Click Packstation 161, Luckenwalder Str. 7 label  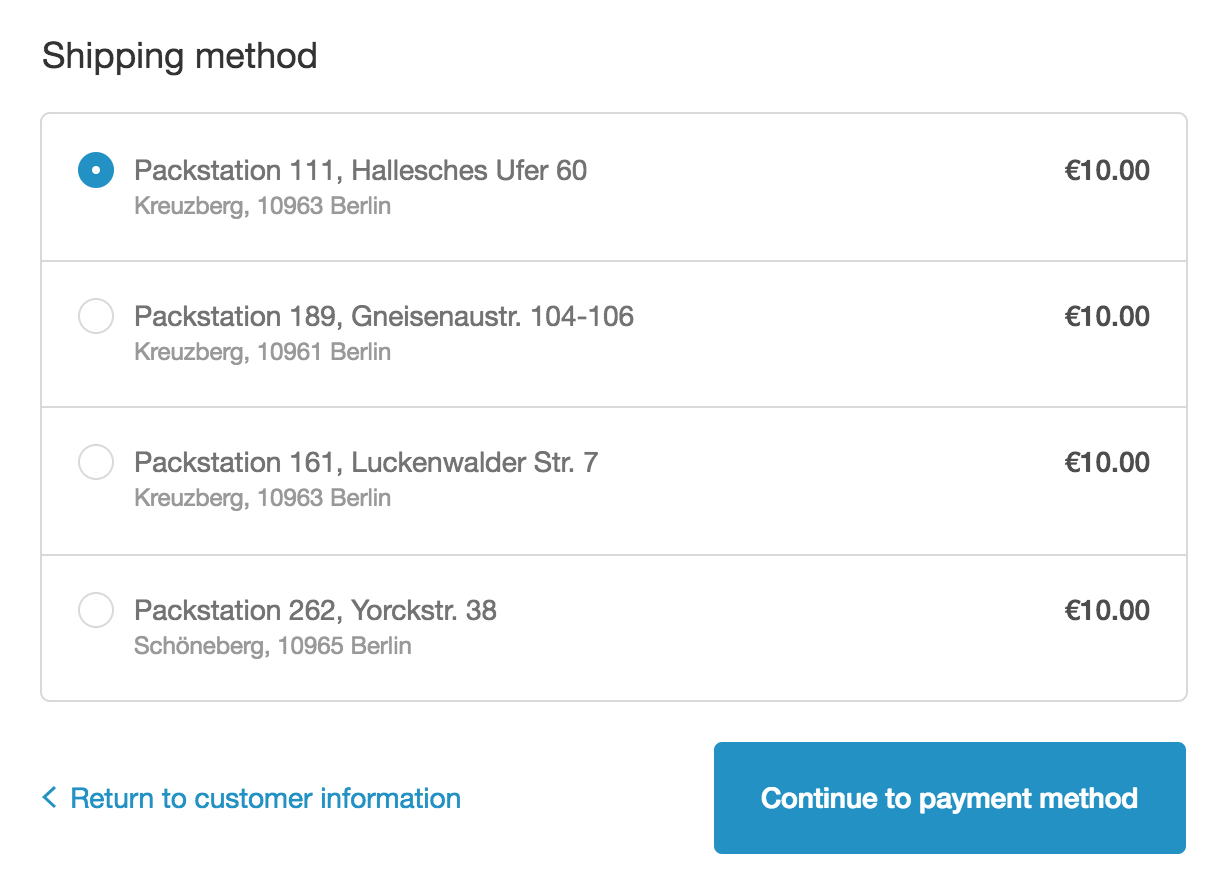coord(366,463)
